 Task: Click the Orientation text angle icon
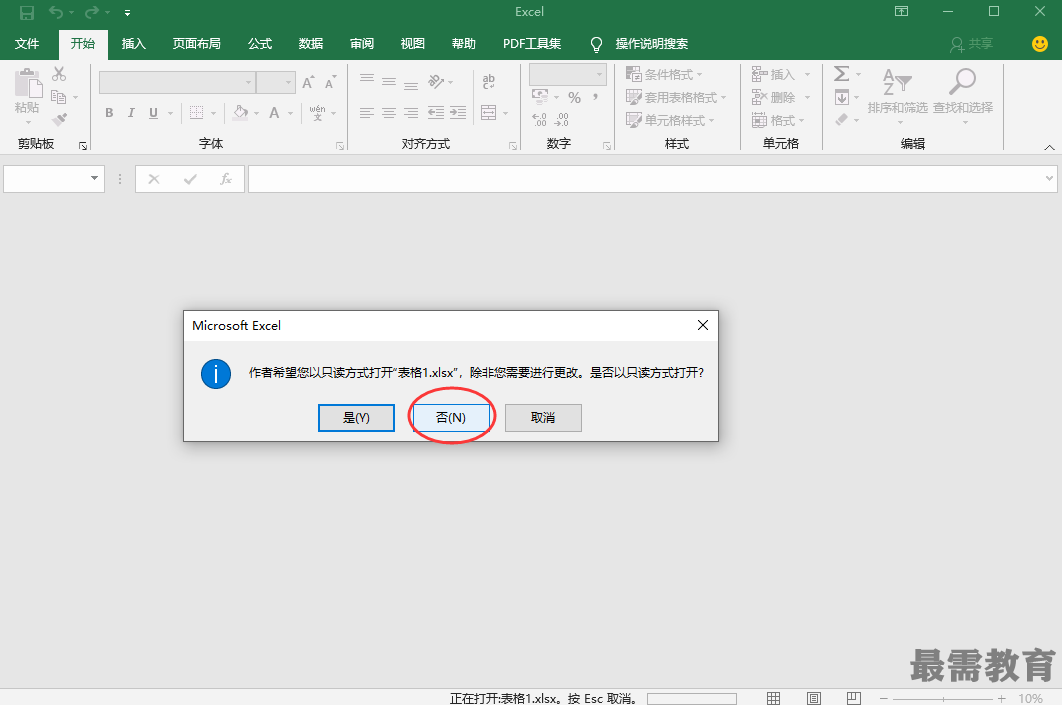coord(436,82)
